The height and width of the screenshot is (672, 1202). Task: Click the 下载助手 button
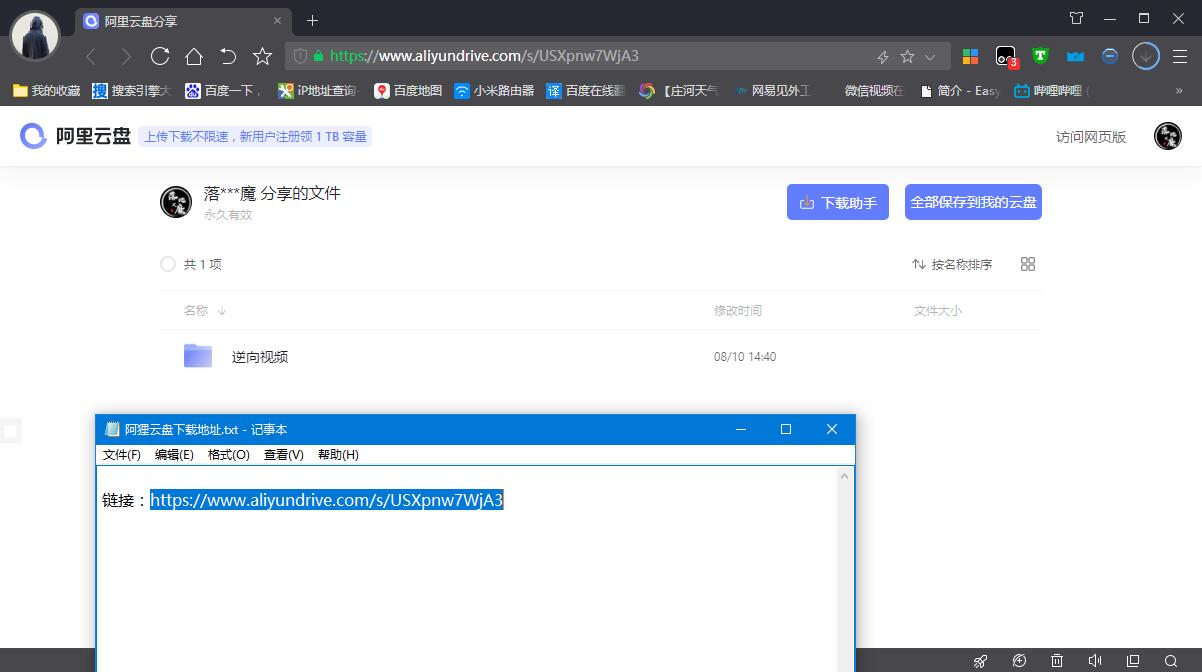pyautogui.click(x=838, y=202)
